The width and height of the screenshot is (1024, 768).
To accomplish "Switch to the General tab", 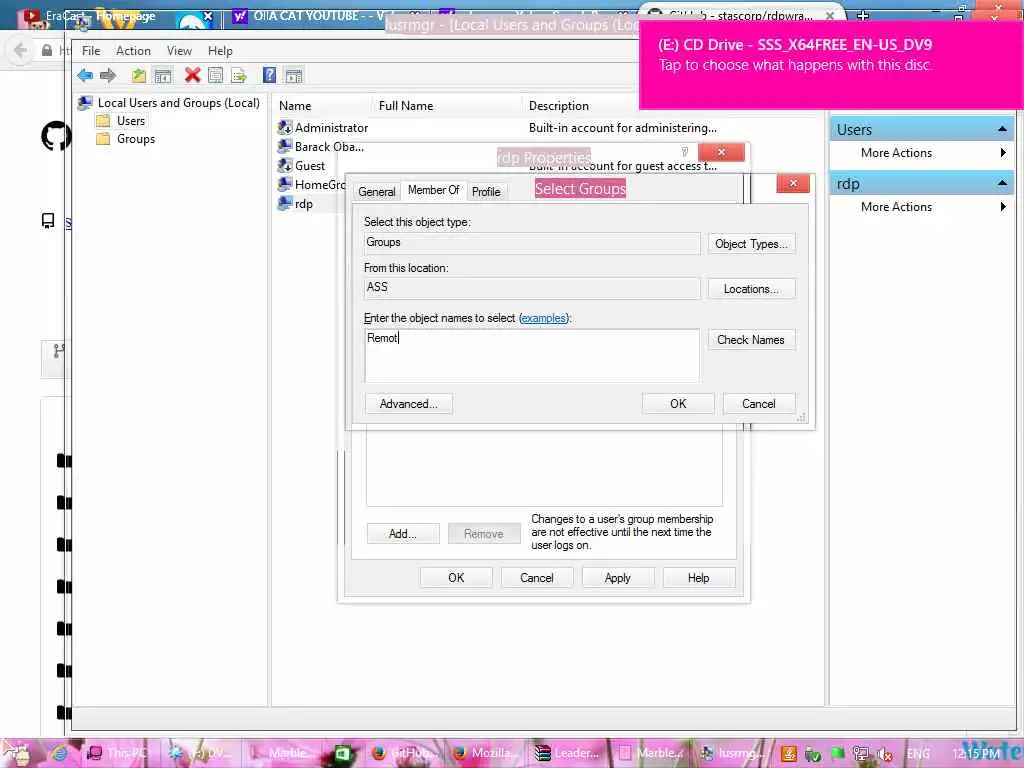I will click(376, 191).
